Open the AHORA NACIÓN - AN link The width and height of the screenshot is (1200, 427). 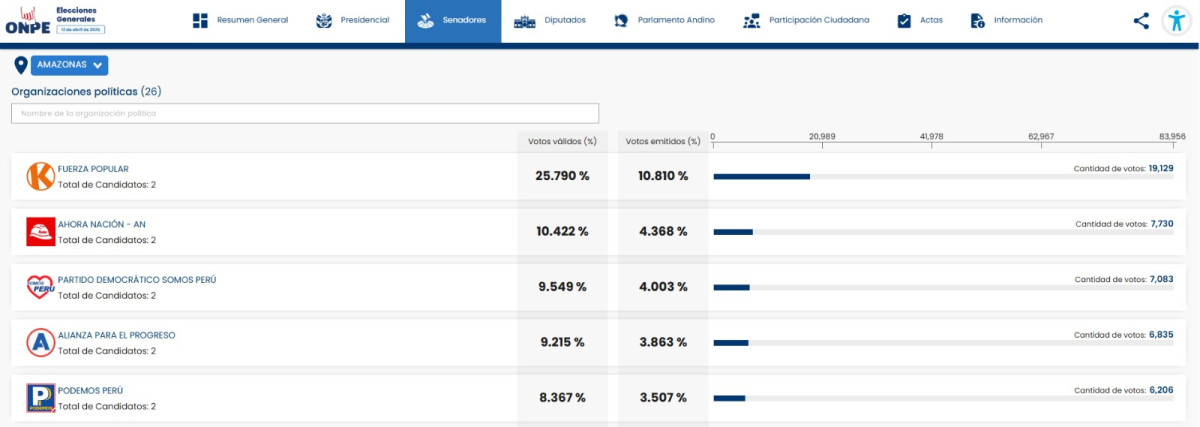[x=102, y=224]
